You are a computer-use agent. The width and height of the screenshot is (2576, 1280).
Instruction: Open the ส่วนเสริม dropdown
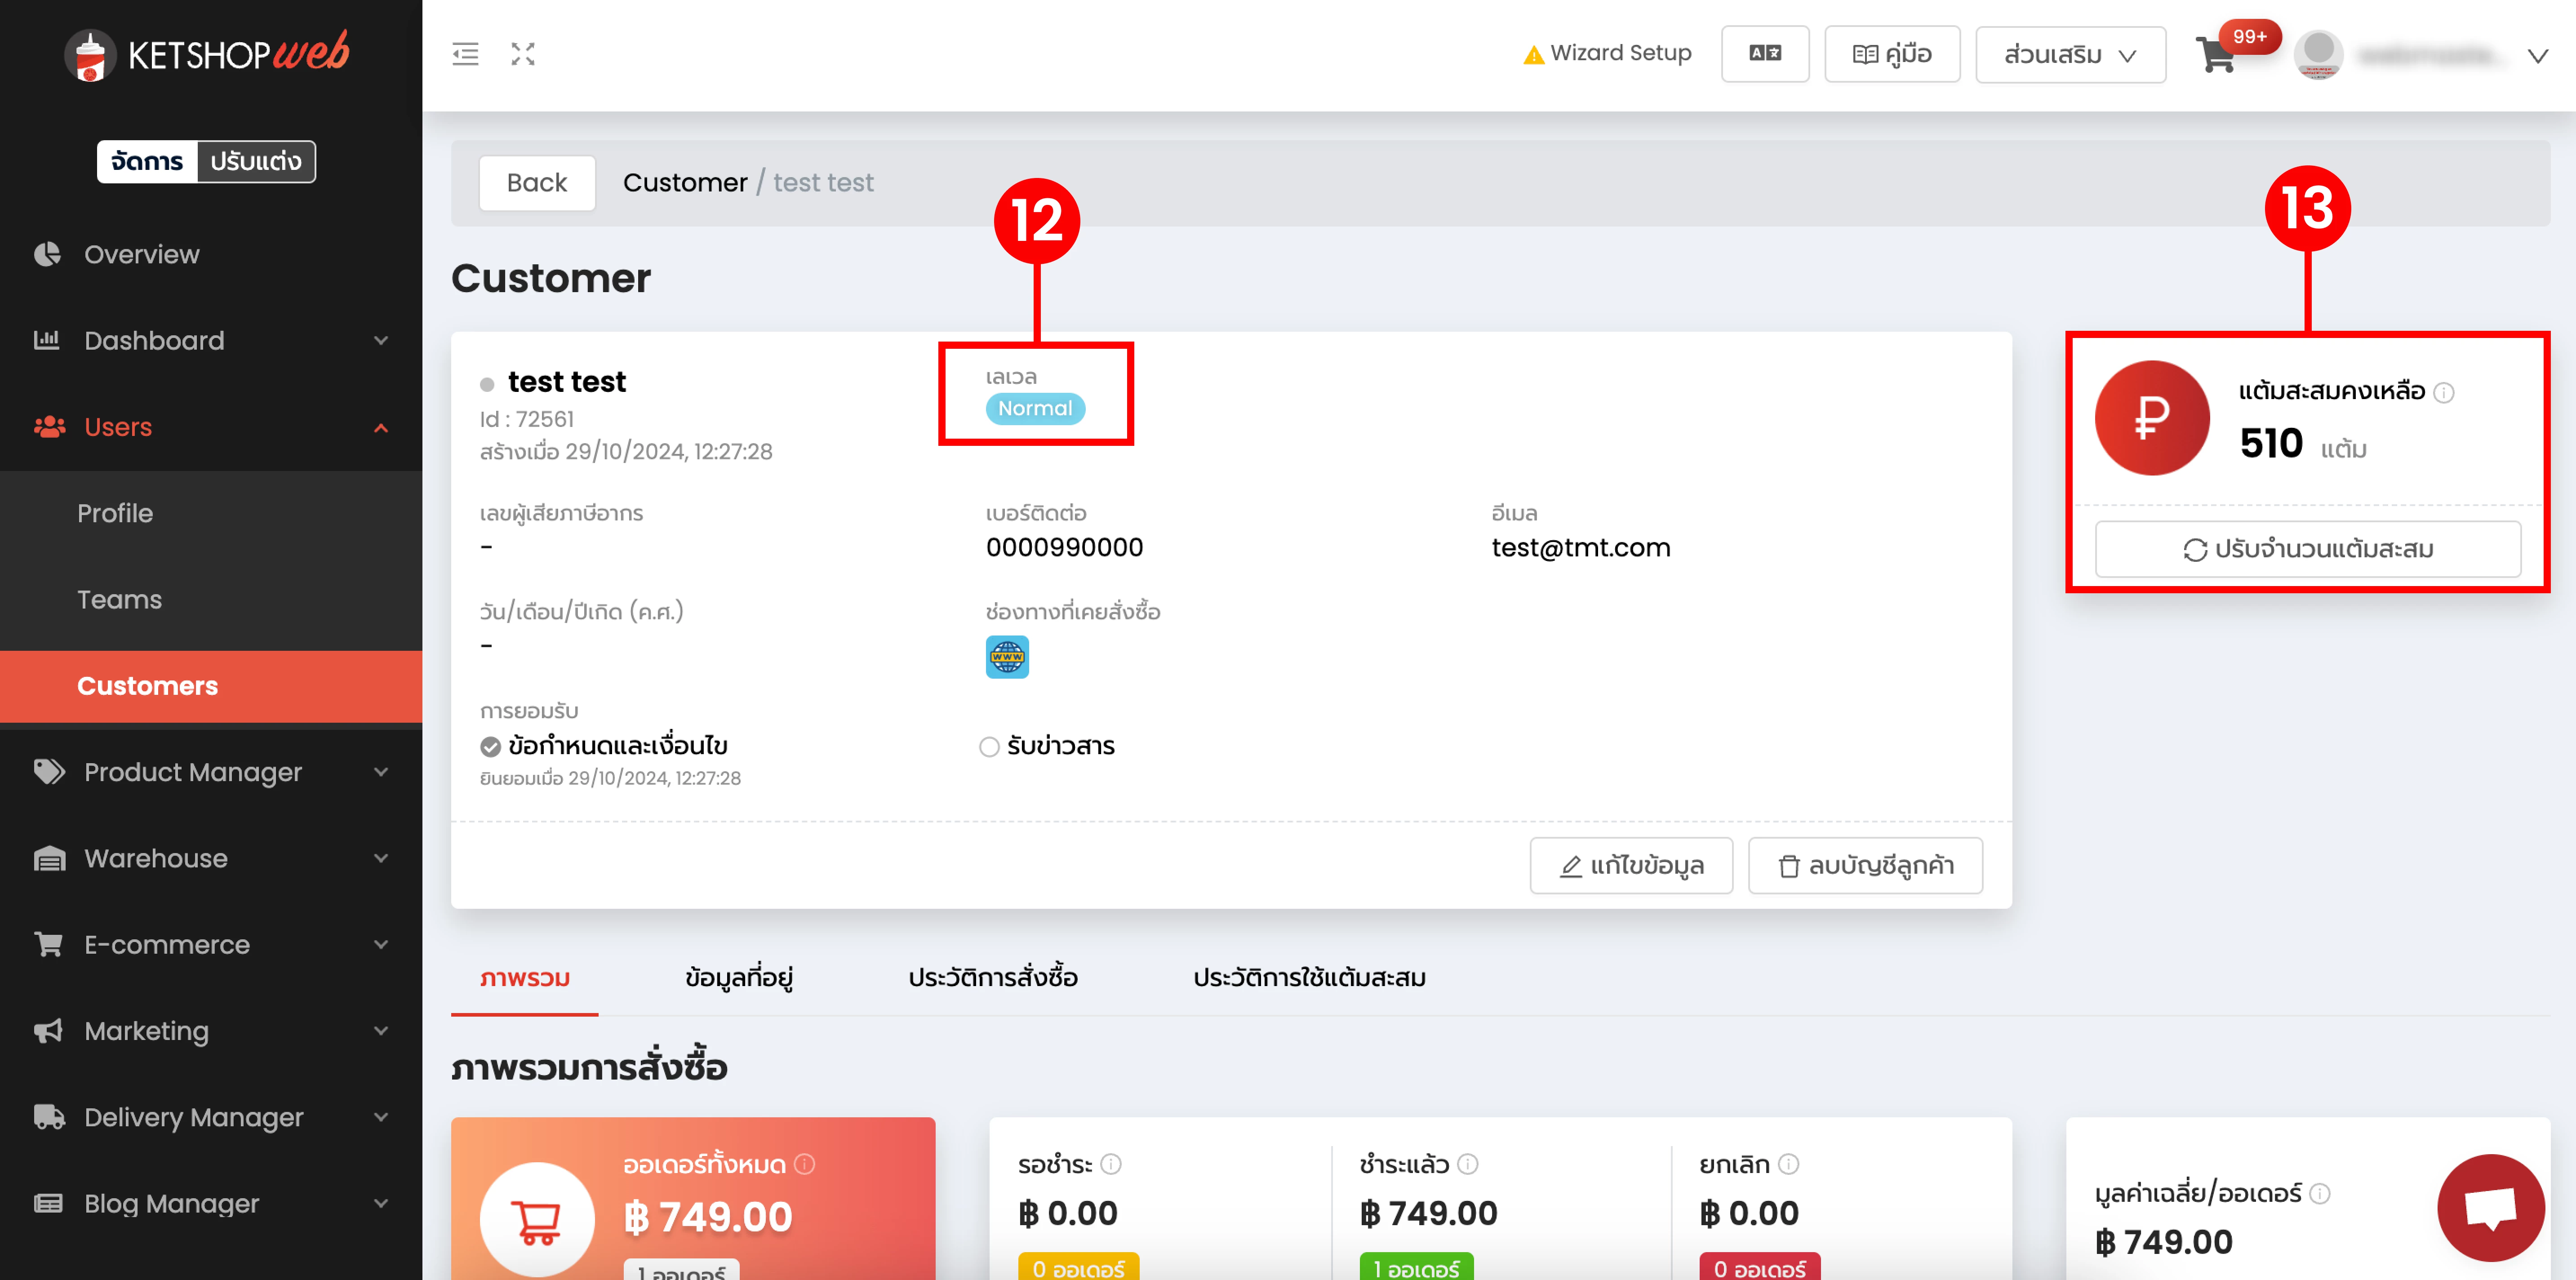click(x=2070, y=54)
